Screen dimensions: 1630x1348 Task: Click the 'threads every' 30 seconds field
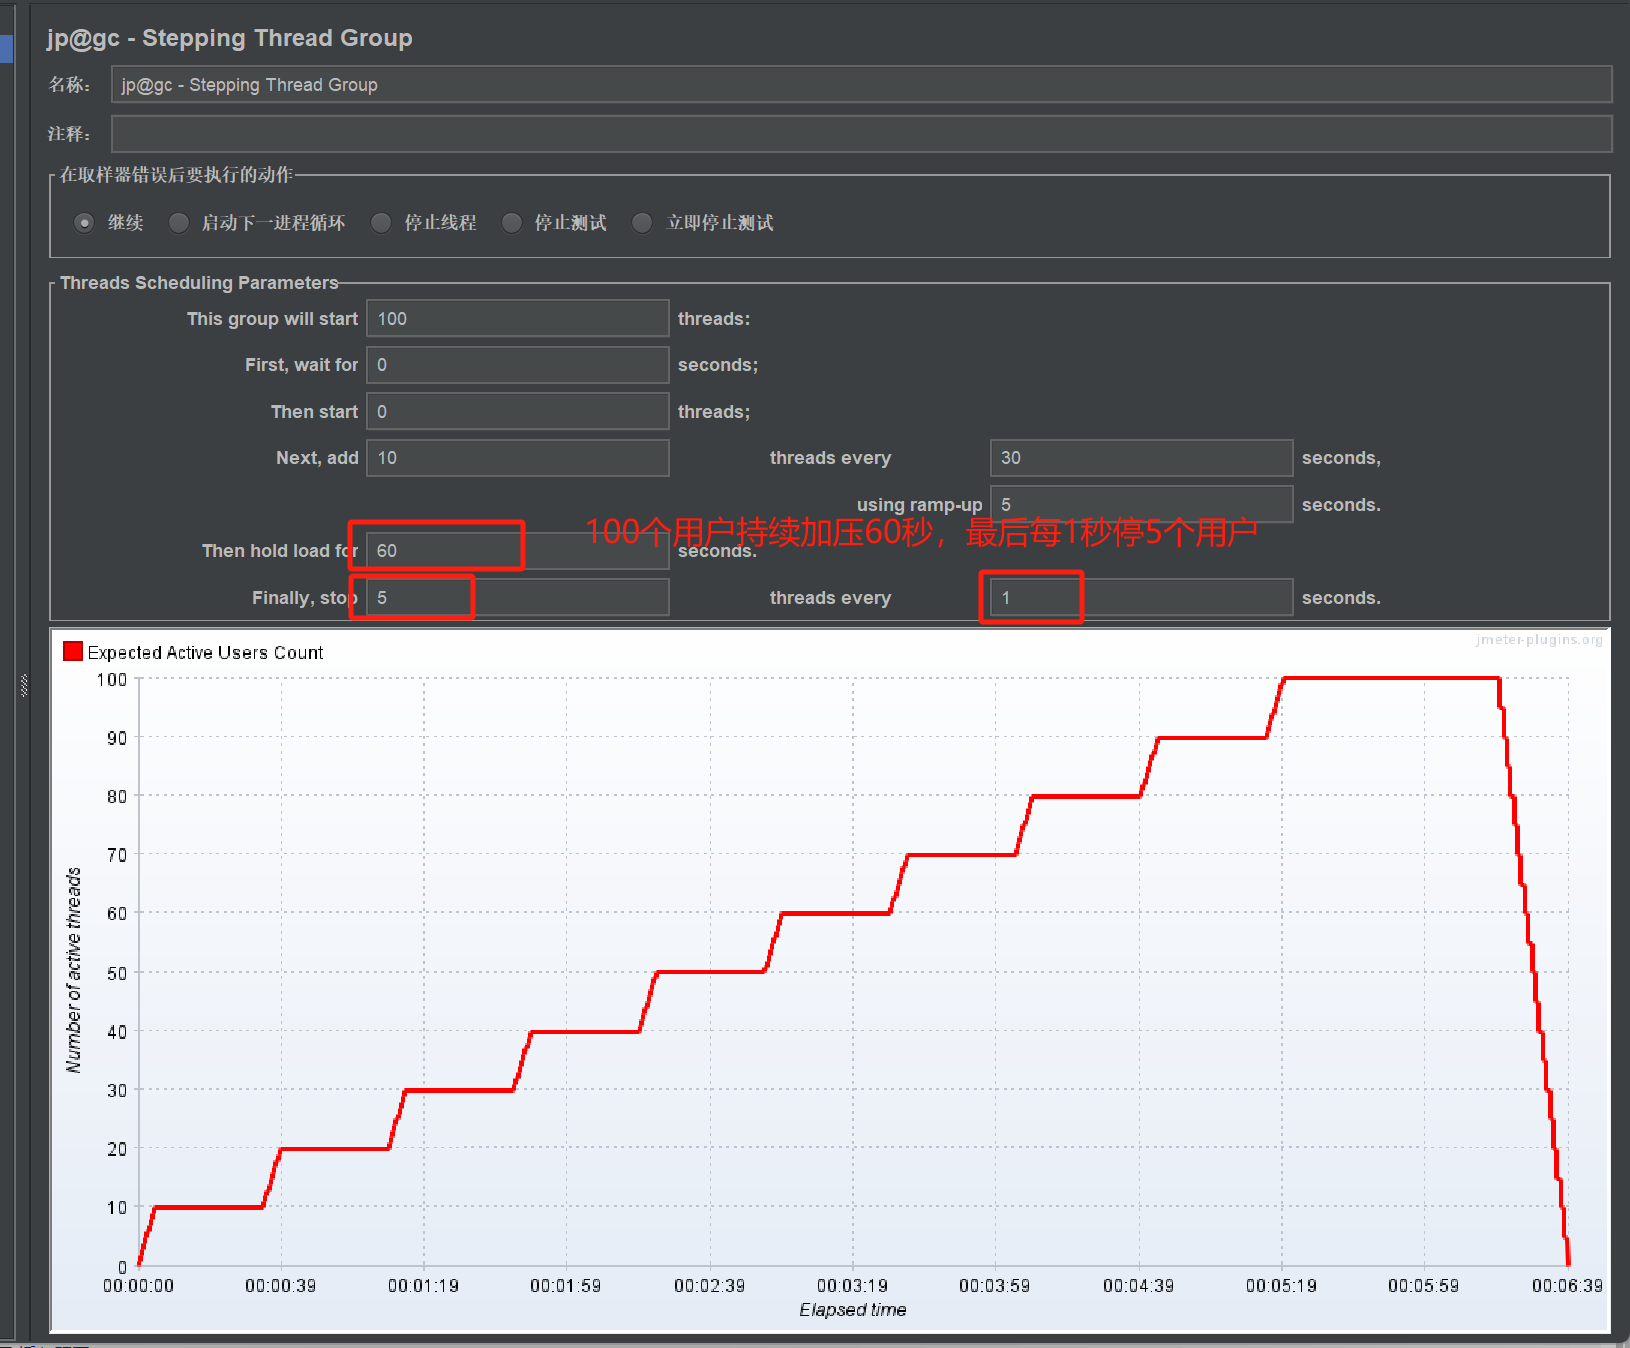[1141, 458]
